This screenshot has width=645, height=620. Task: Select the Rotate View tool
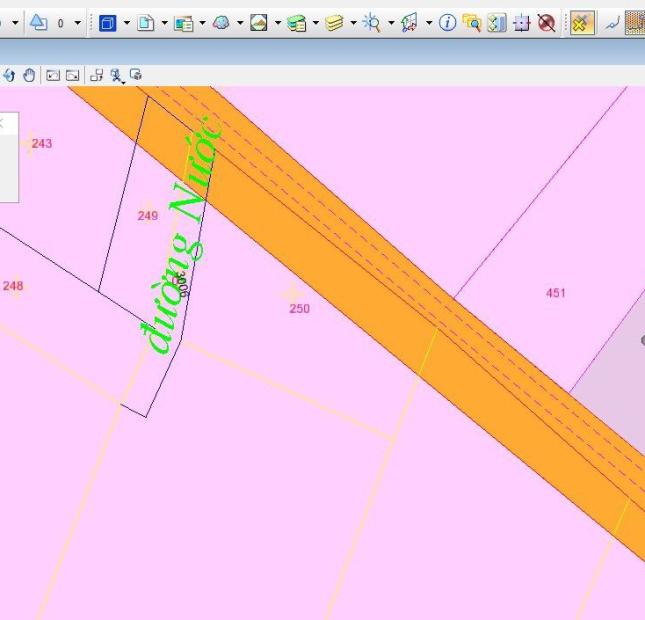pos(9,75)
